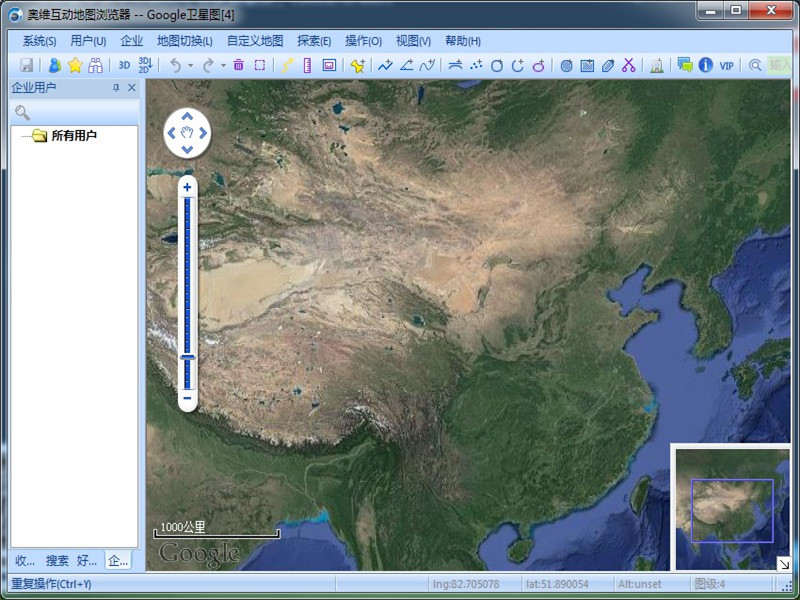Select the draw polyline track tool
Image resolution: width=800 pixels, height=600 pixels.
pyautogui.click(x=385, y=65)
